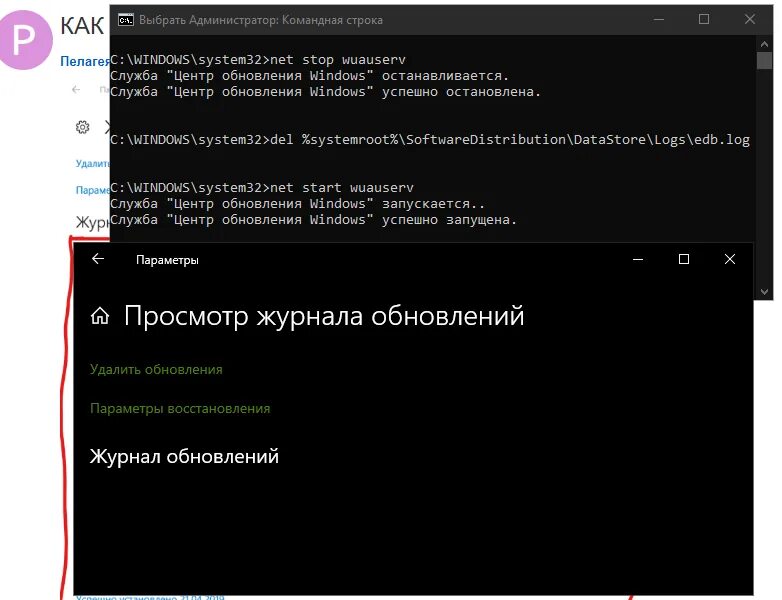Image resolution: width=782 pixels, height=600 pixels.
Task: Click the del edb.log command line
Action: (x=430, y=140)
